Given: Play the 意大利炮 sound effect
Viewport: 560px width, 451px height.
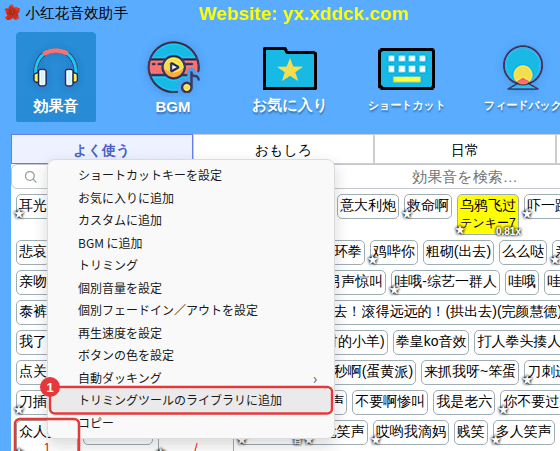Looking at the screenshot, I should click(368, 206).
